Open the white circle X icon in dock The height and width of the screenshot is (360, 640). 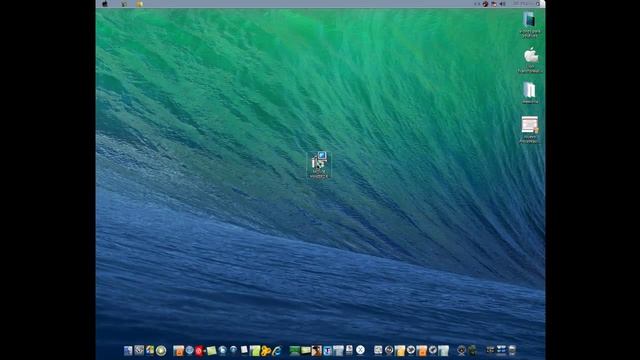360,350
